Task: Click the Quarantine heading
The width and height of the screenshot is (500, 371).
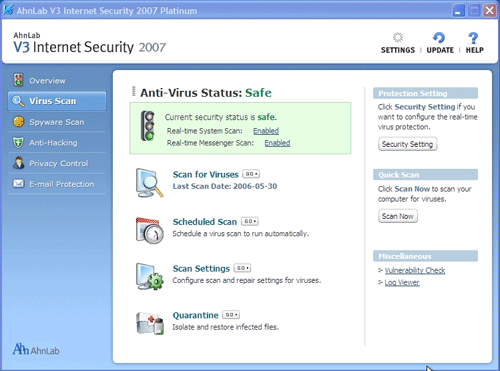Action: (x=196, y=315)
